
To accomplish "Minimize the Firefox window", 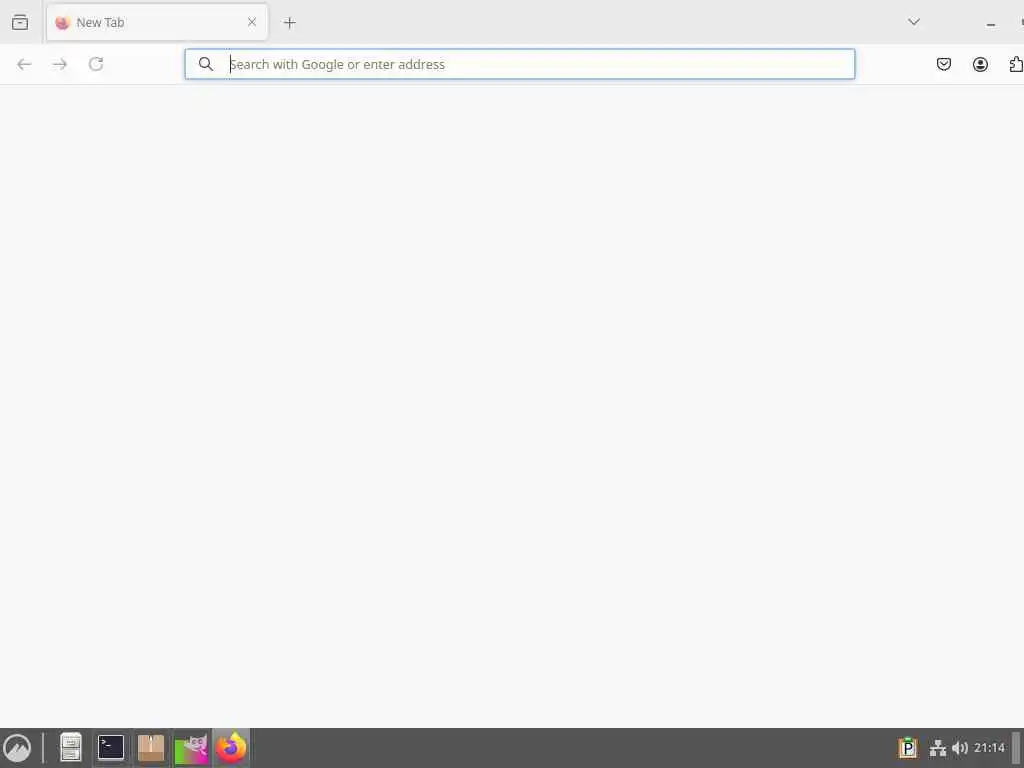I will coord(991,24).
